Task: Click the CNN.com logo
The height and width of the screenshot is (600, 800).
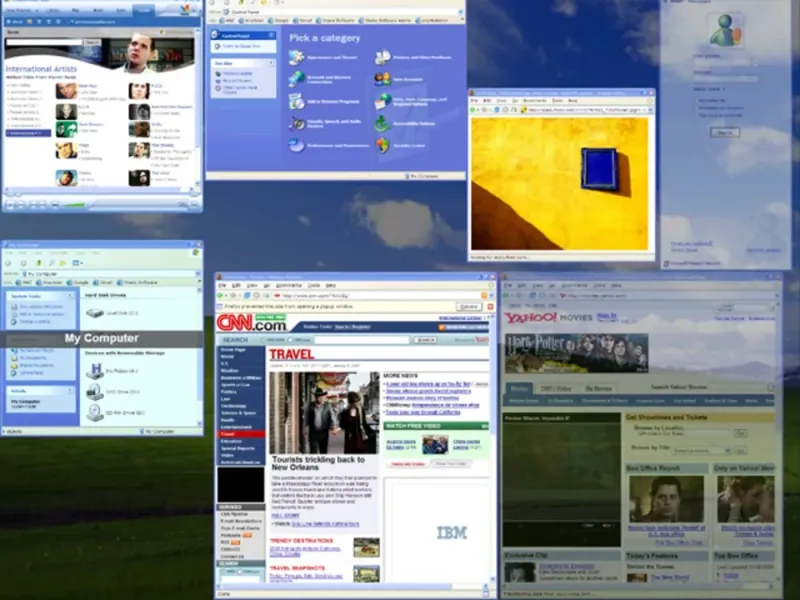Action: pos(251,323)
